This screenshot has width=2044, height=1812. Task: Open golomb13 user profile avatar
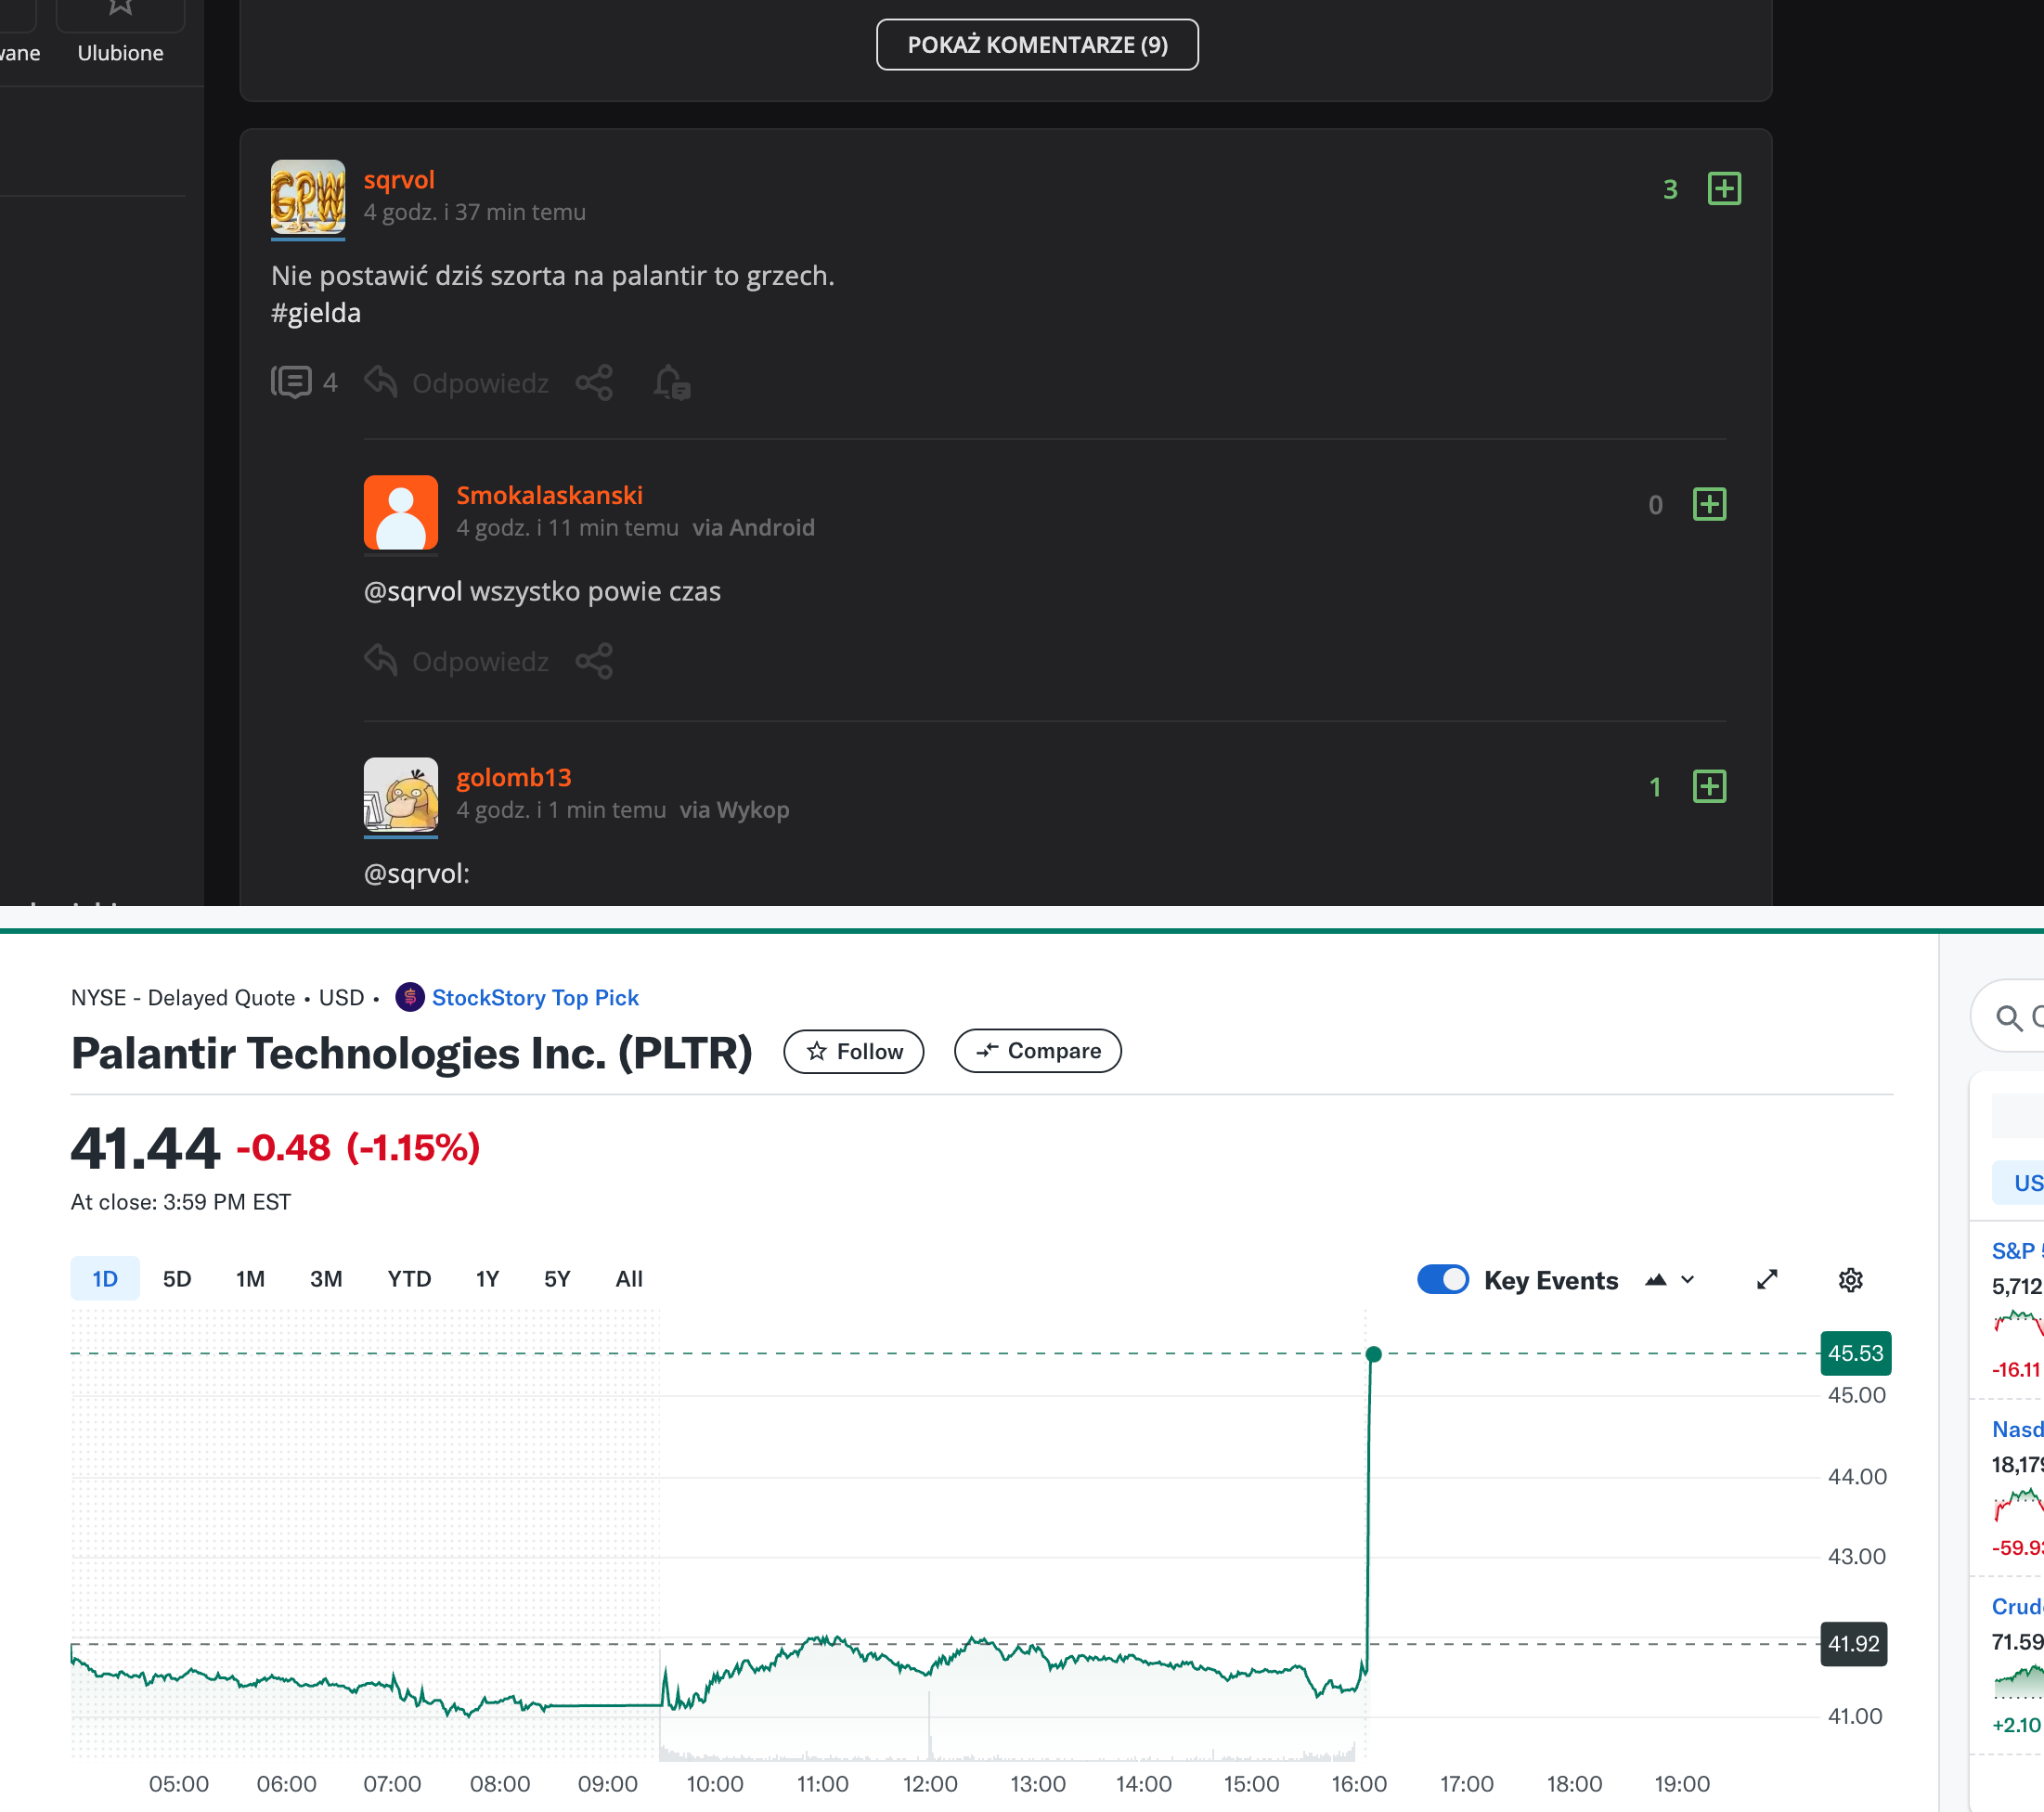400,794
